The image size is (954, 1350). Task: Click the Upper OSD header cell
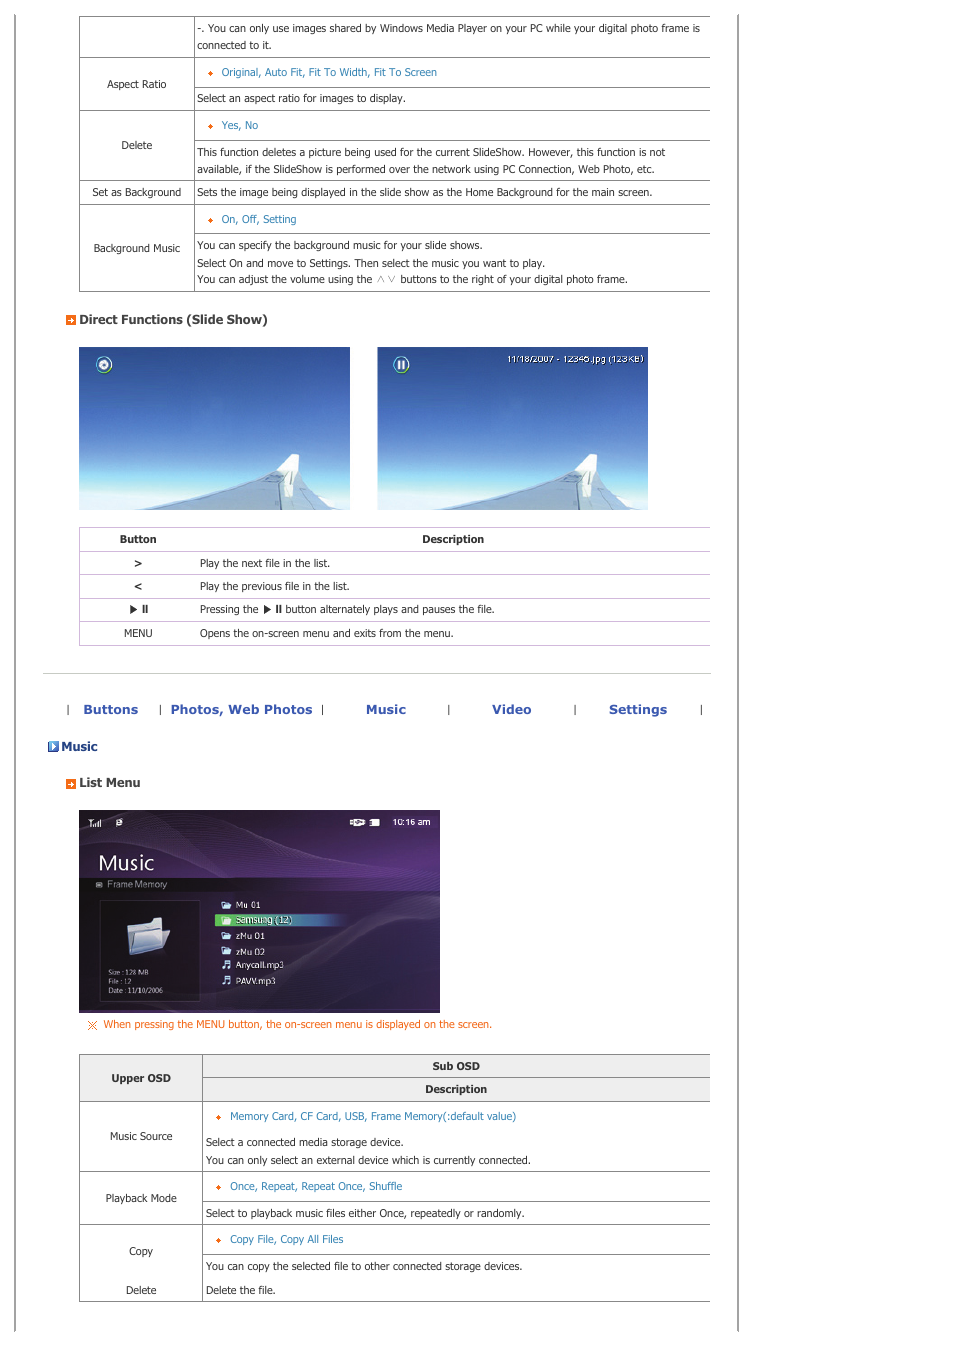point(141,1079)
